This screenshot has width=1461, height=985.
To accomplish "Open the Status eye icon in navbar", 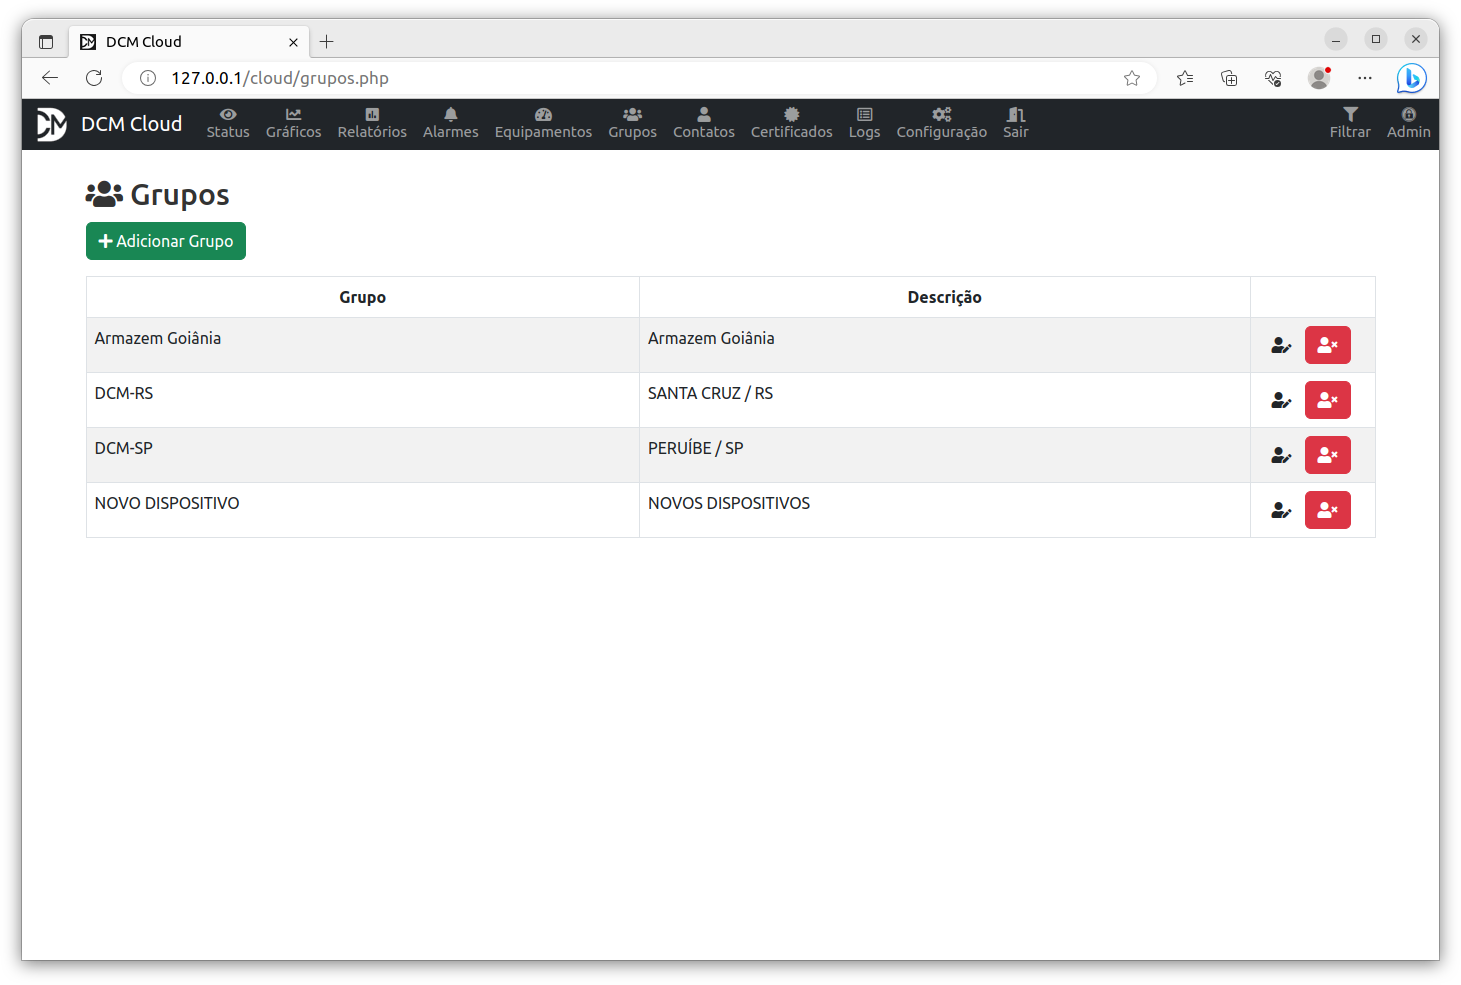I will (227, 122).
